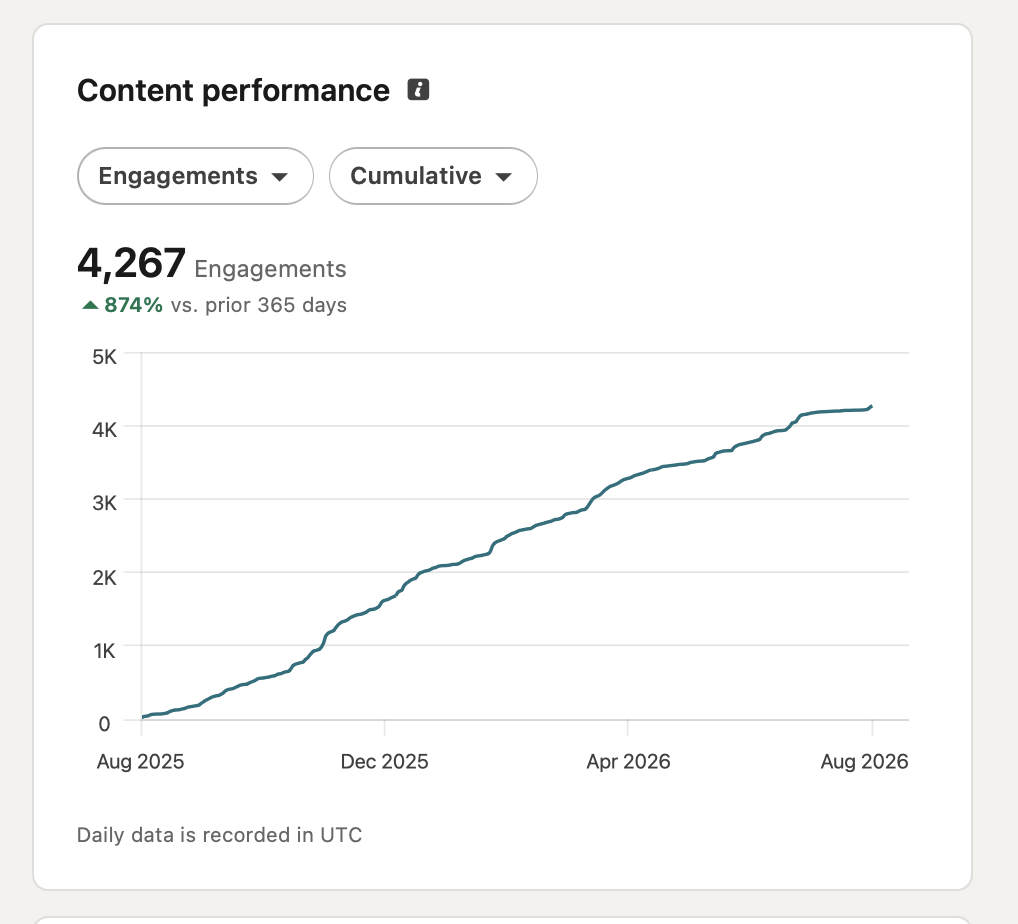Select the 4,267 engagements total
Viewport: 1018px width, 924px height.
click(131, 264)
